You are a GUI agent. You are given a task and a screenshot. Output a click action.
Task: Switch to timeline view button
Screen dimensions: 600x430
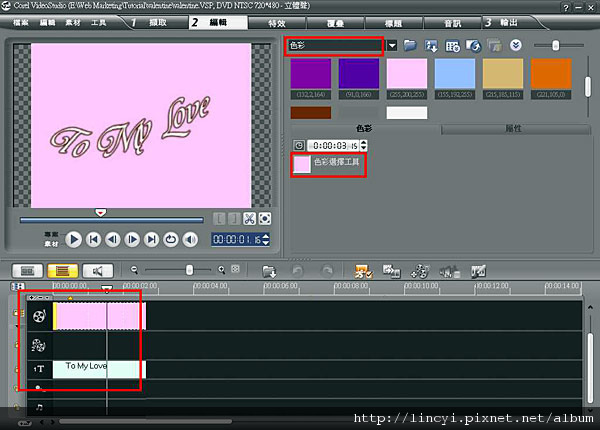(62, 271)
